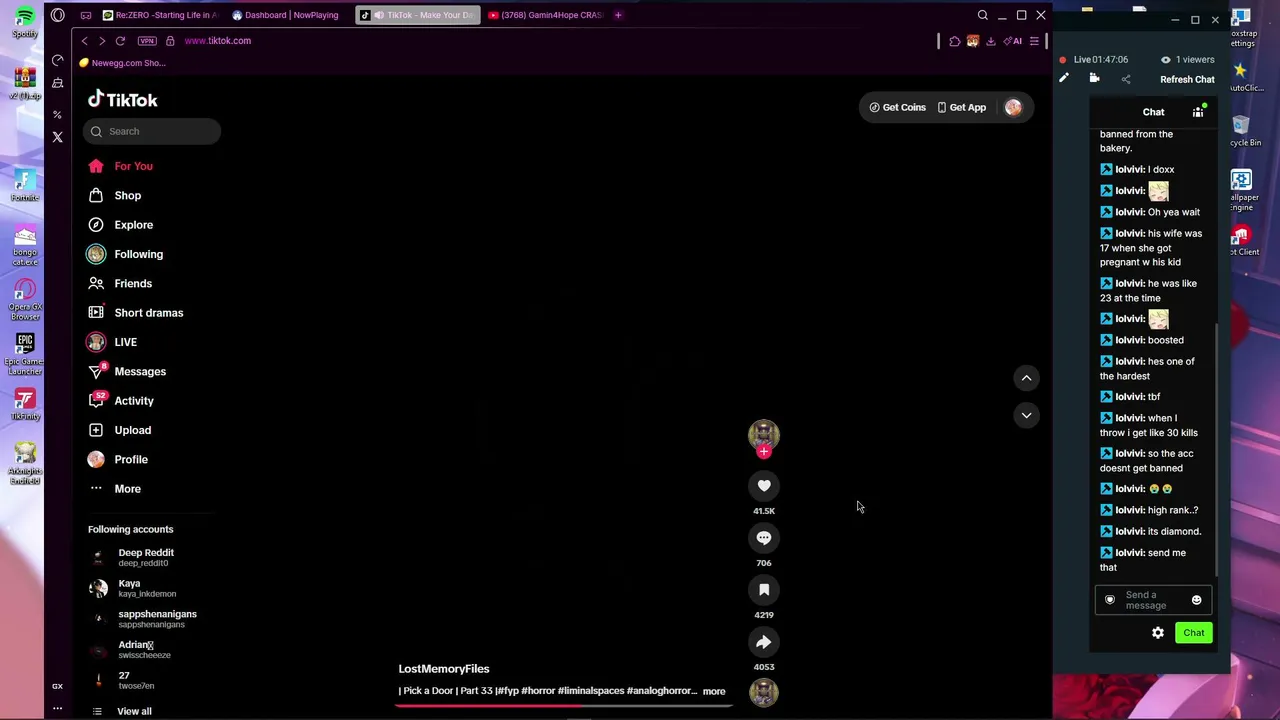
Task: Open the TikTok profile avatar menu
Action: (x=1013, y=107)
